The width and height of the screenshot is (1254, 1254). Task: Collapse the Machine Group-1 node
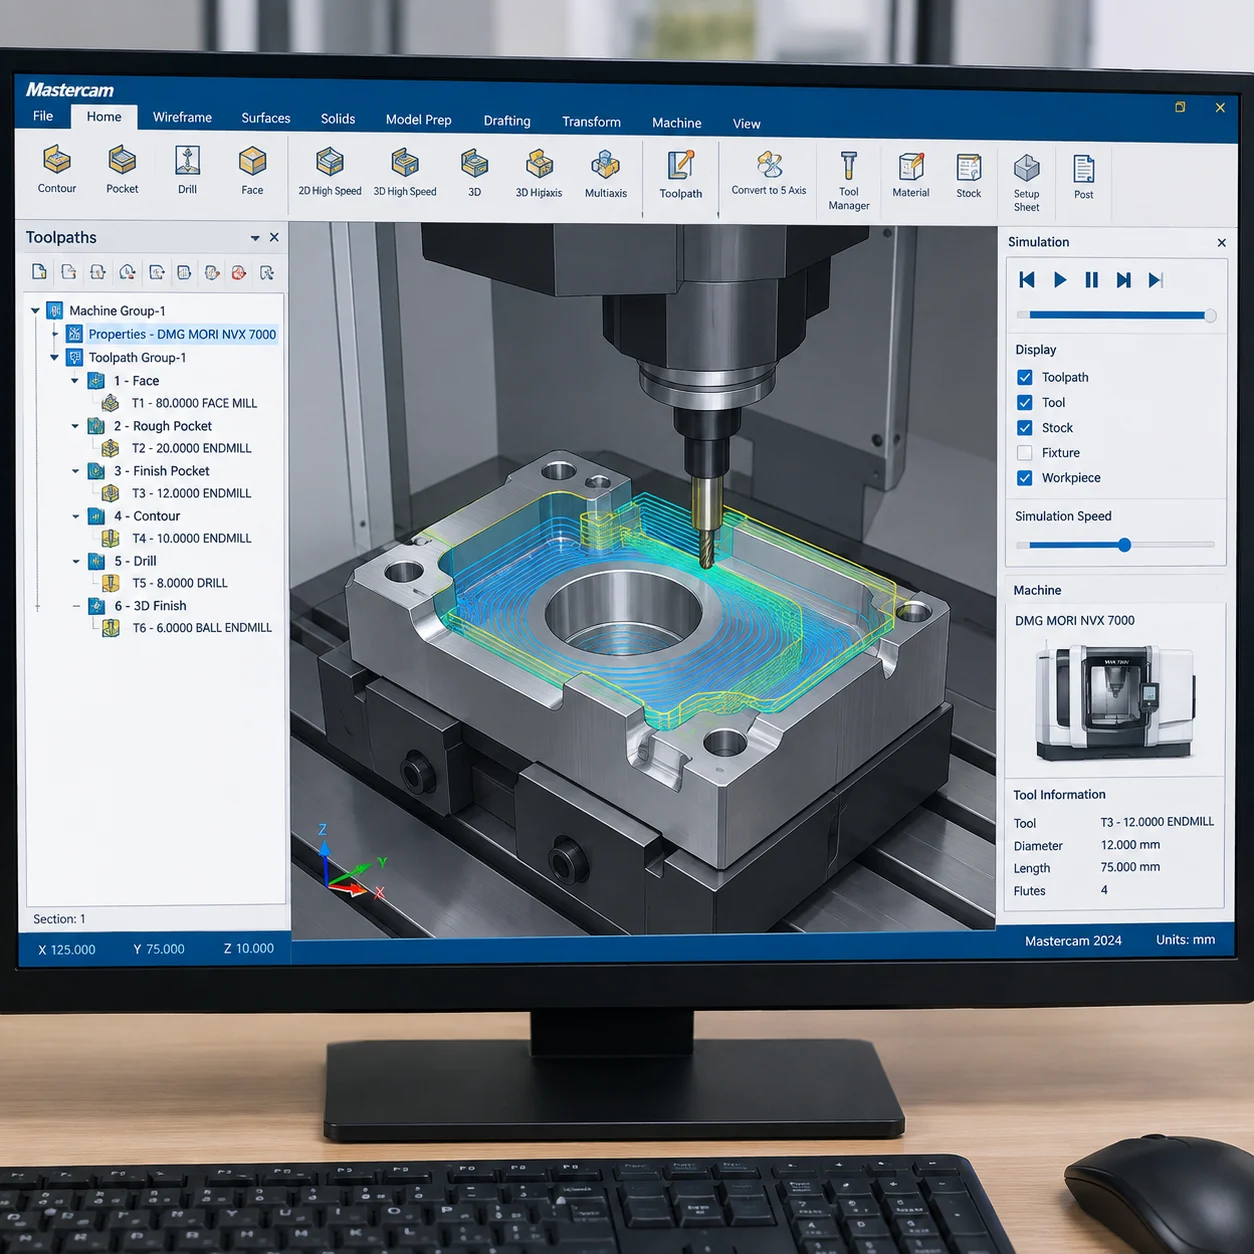(x=35, y=311)
